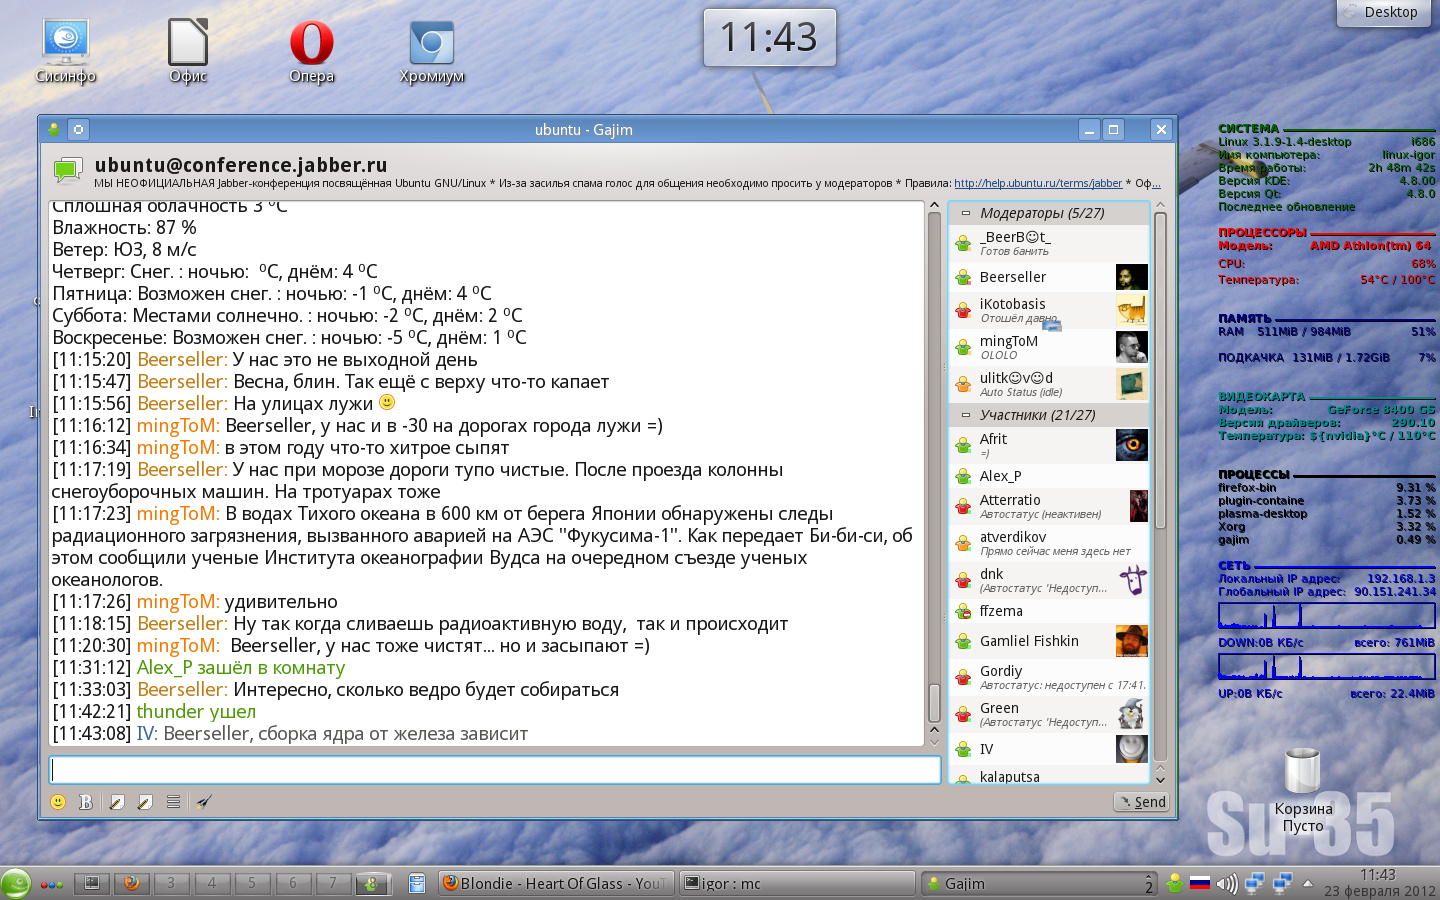1440x900 pixels.
Task: Expand hidden system tray icons arrow
Action: [1307, 884]
